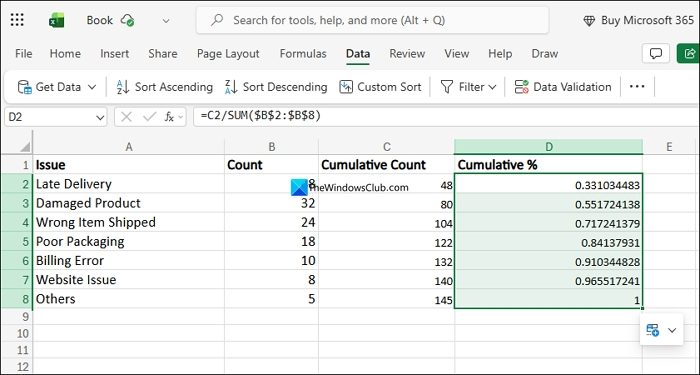Click the Filter button
The image size is (700, 375).
(x=462, y=87)
